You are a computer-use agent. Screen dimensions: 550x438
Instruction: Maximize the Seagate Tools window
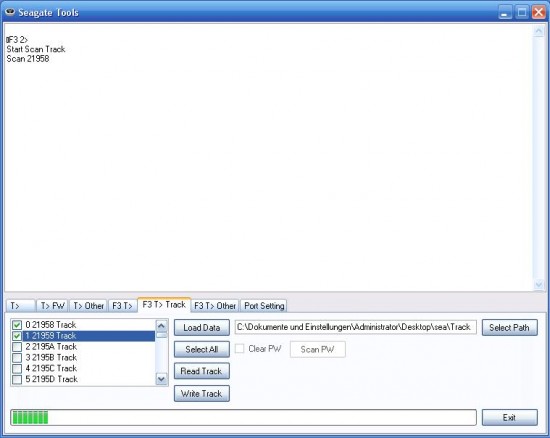click(x=522, y=13)
